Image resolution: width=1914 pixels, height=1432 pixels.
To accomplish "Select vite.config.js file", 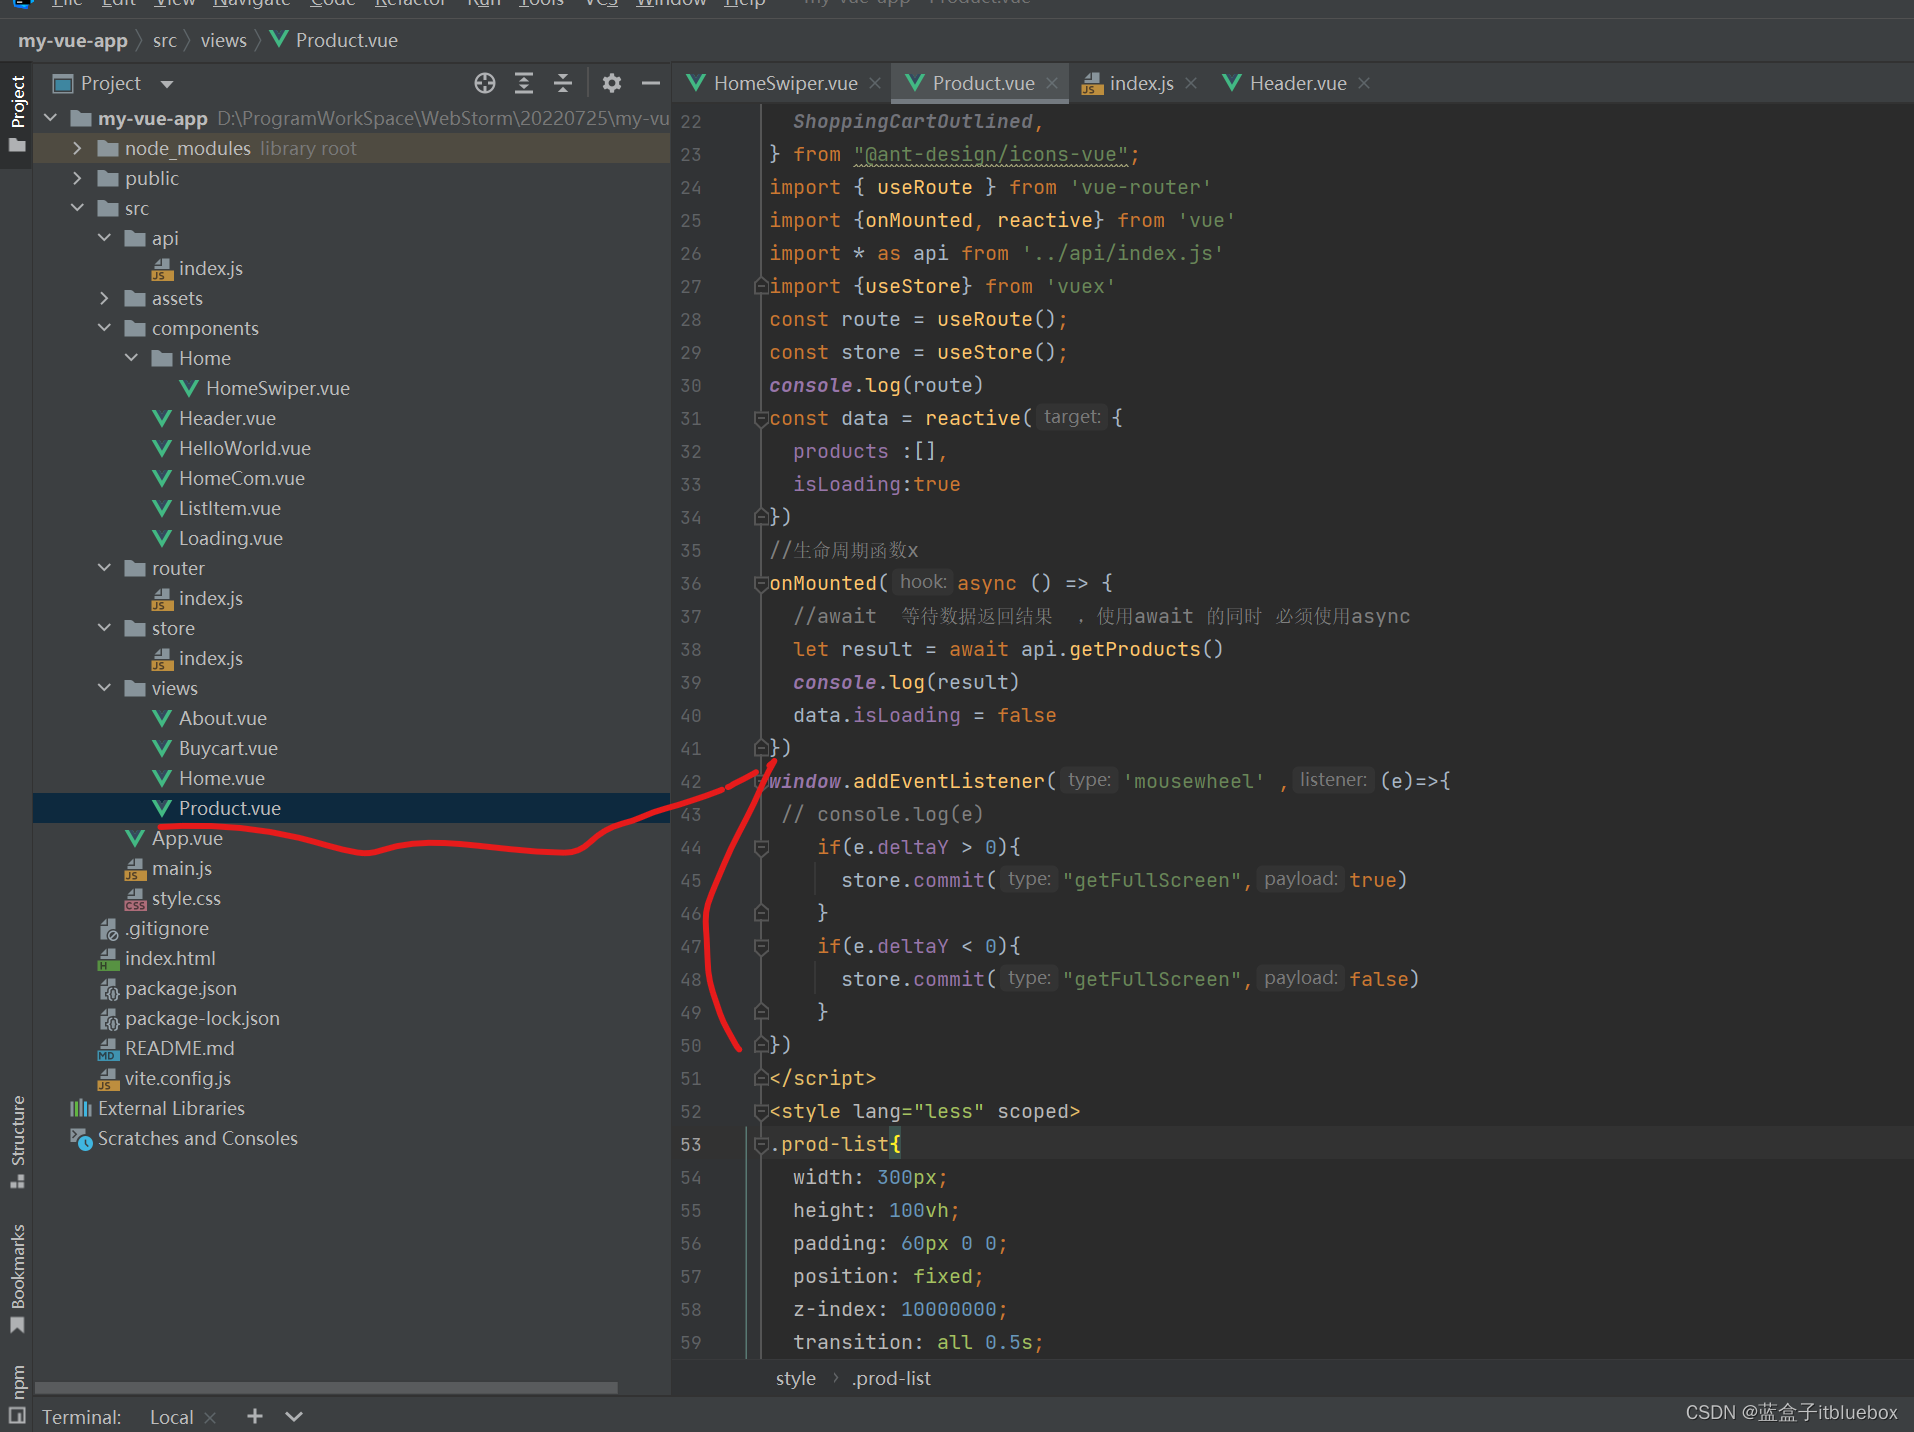I will [x=177, y=1078].
